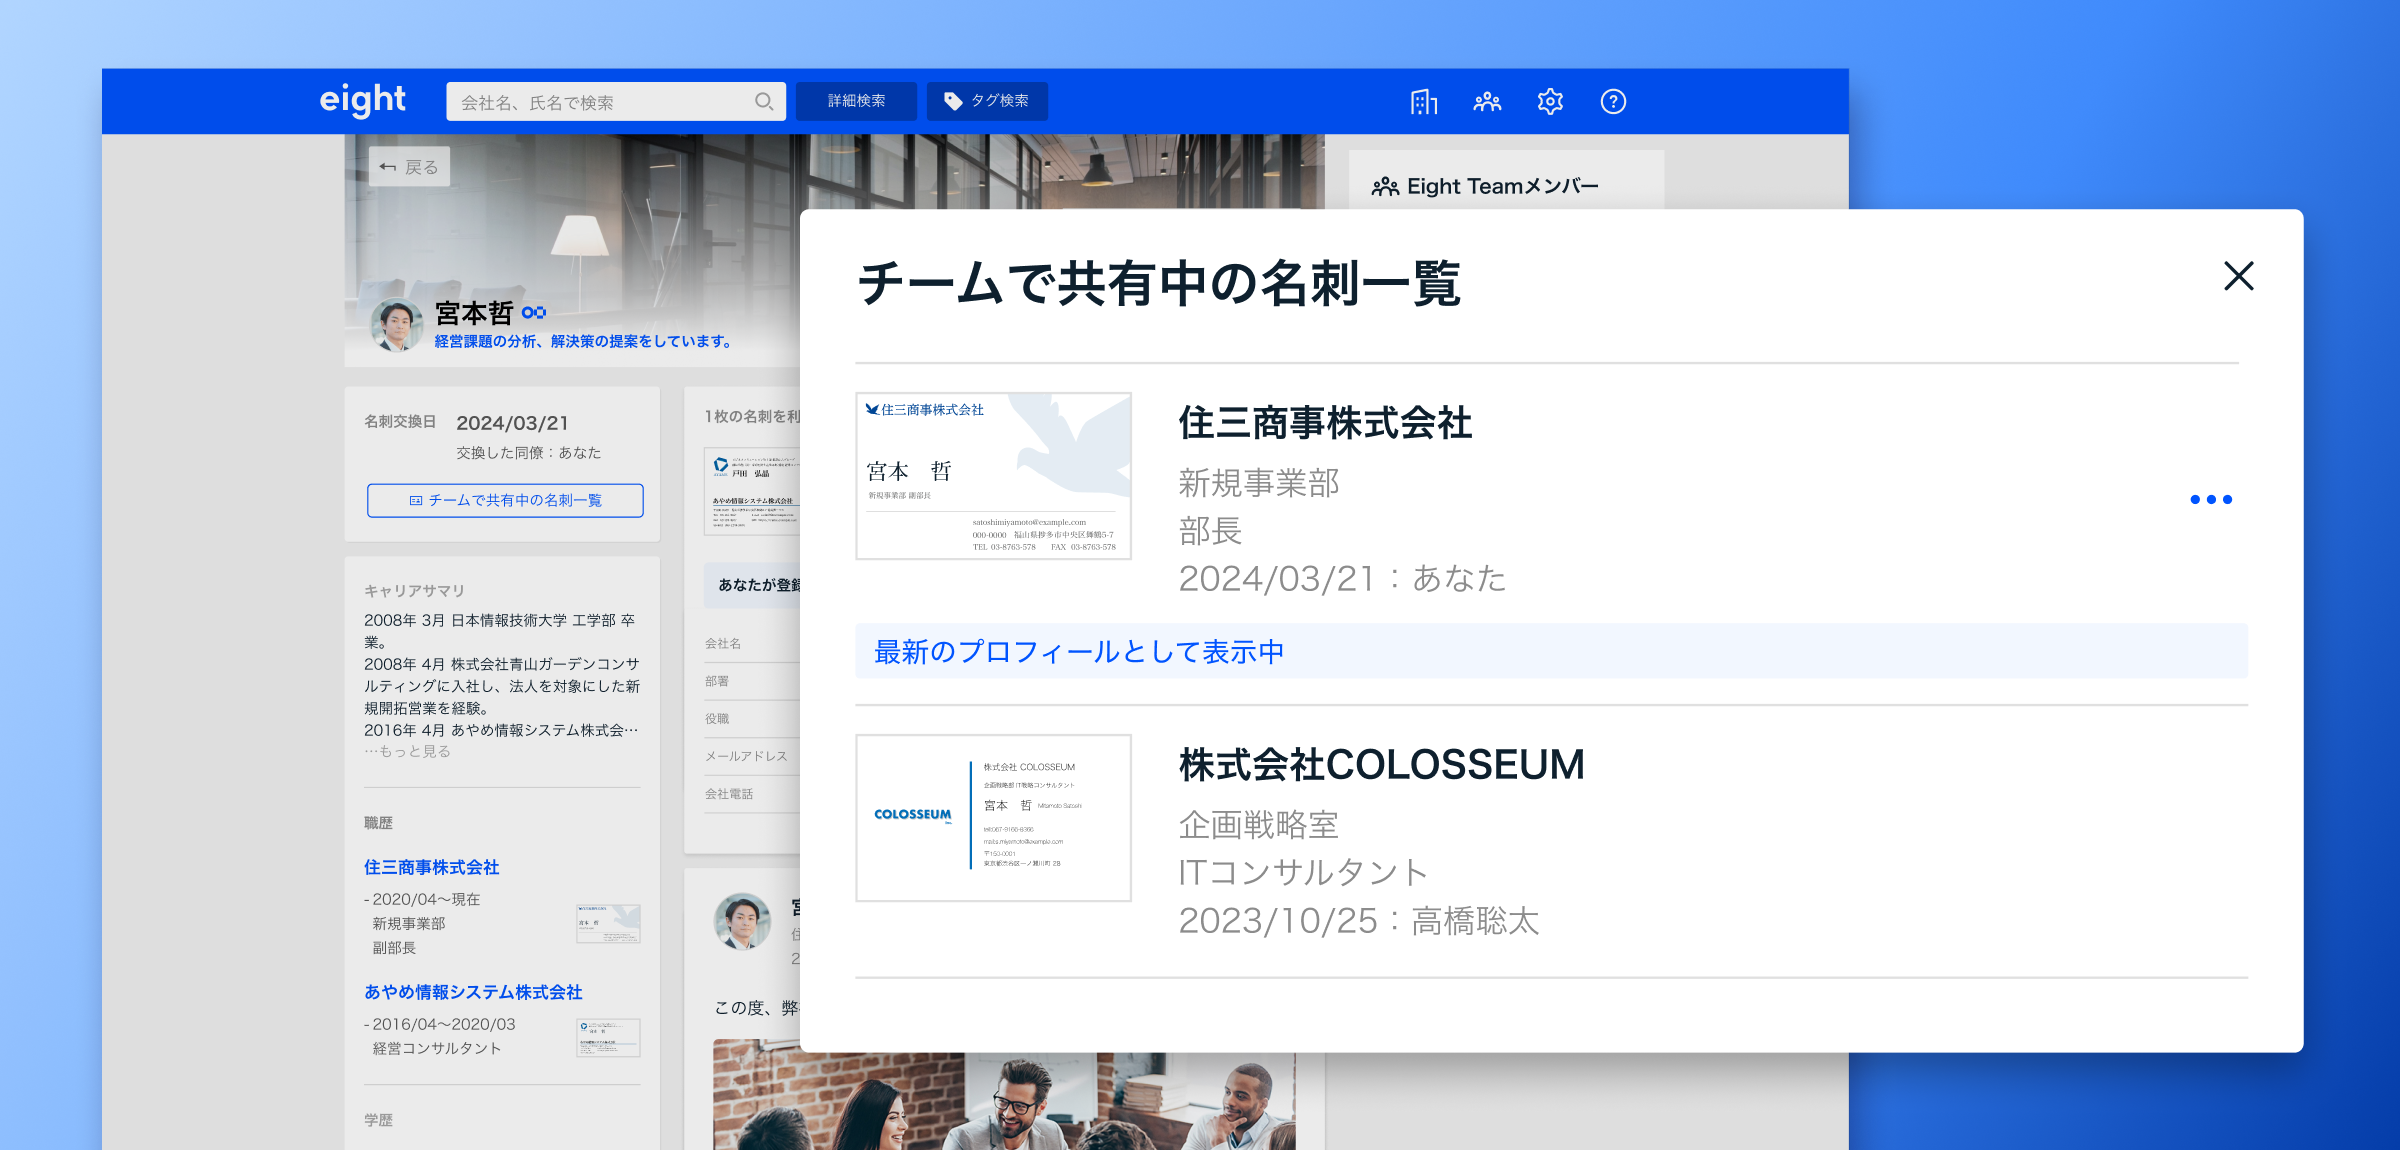Click the help question mark icon
The width and height of the screenshot is (2400, 1150).
tap(1614, 101)
